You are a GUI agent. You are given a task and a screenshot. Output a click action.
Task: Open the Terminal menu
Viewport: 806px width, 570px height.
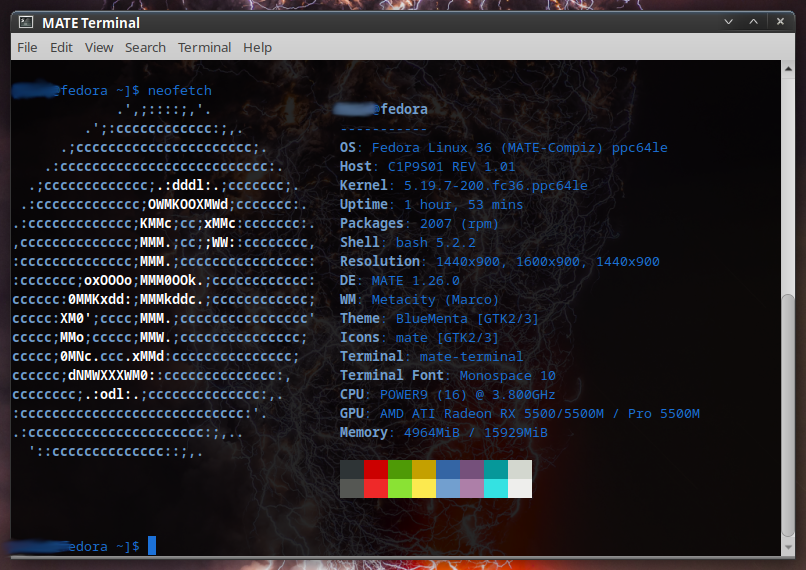point(205,47)
